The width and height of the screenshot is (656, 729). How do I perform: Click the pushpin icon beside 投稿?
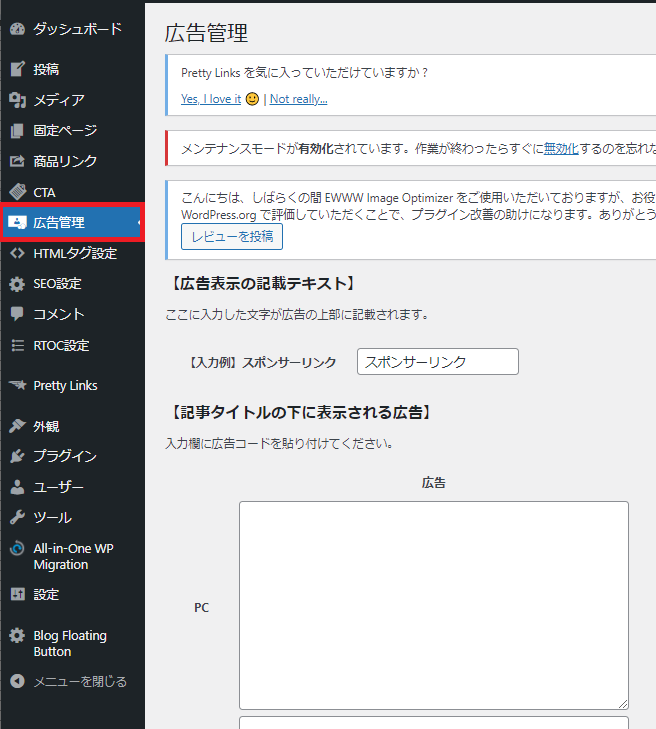[17, 69]
